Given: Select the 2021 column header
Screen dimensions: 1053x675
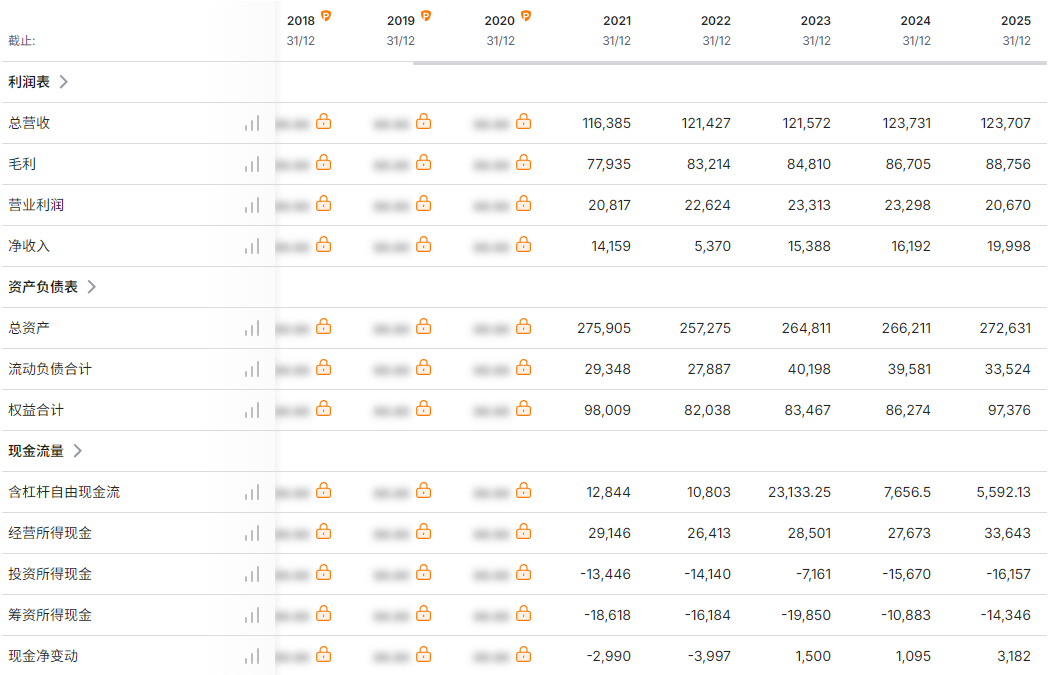Looking at the screenshot, I should pos(616,30).
